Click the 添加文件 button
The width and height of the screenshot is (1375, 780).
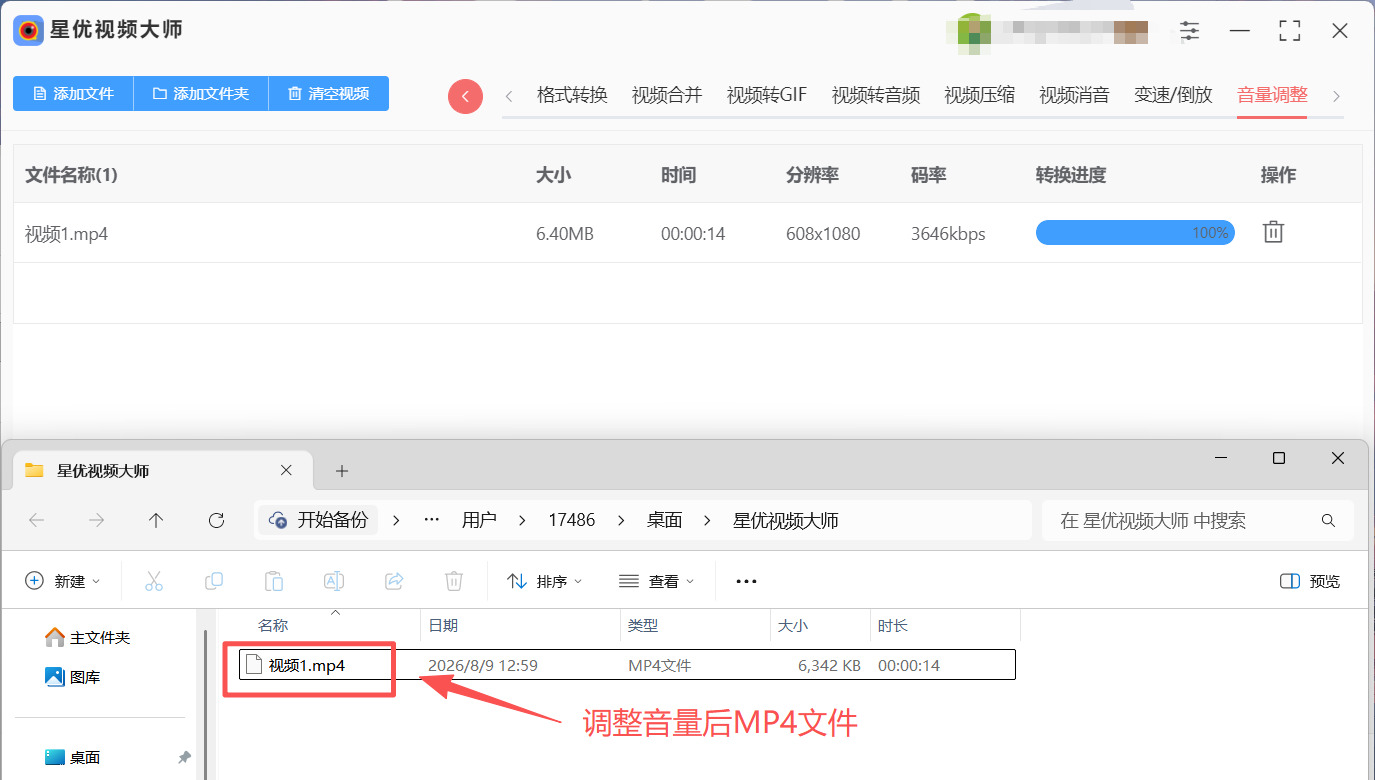[x=73, y=94]
